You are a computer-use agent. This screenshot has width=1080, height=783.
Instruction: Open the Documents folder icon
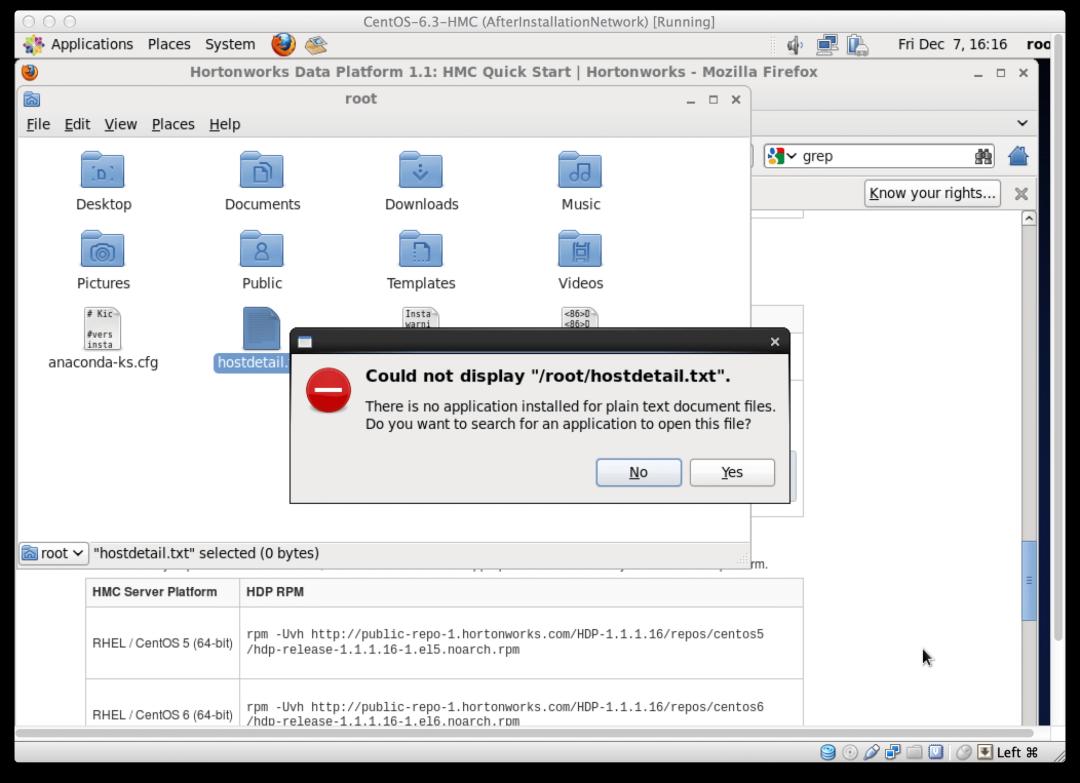261,171
